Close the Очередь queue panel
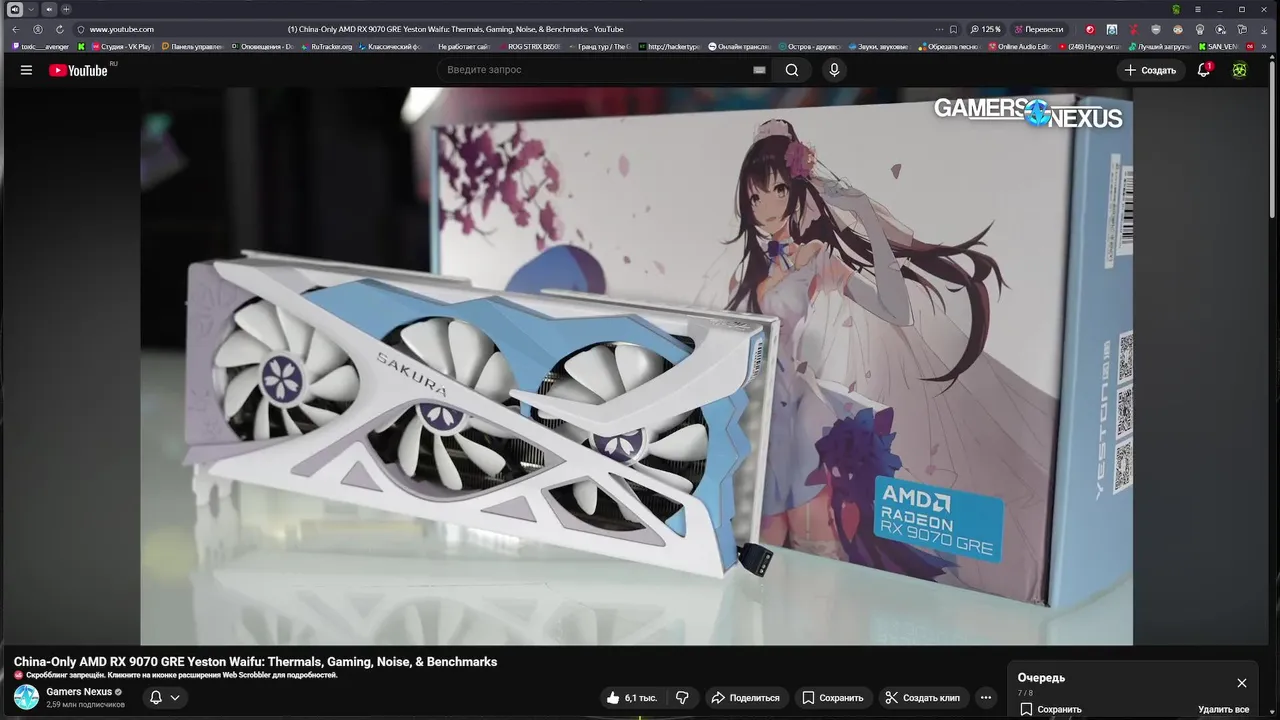 click(1242, 683)
